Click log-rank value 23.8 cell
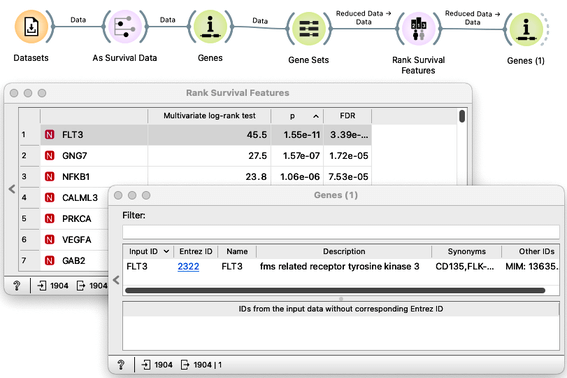This screenshot has height=378, width=567. point(209,177)
